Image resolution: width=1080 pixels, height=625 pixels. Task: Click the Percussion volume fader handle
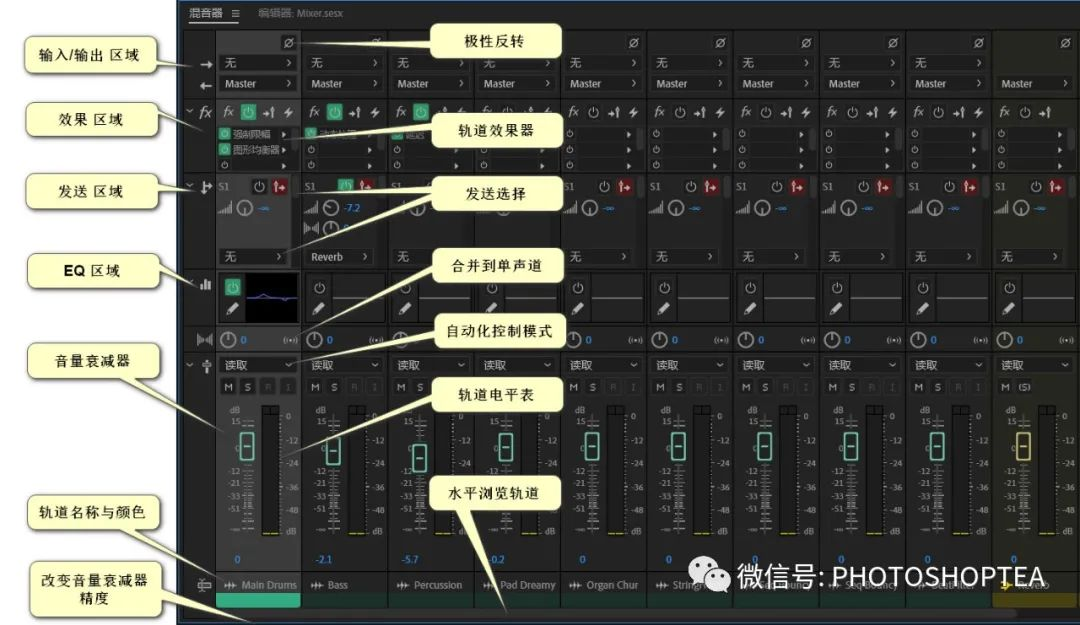coord(419,458)
